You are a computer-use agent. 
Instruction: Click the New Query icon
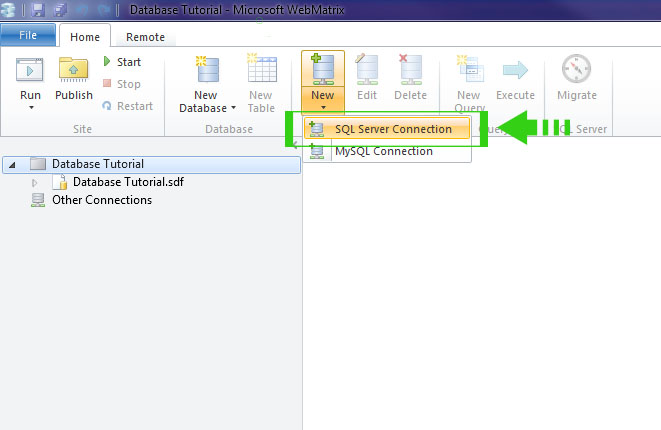[x=470, y=68]
